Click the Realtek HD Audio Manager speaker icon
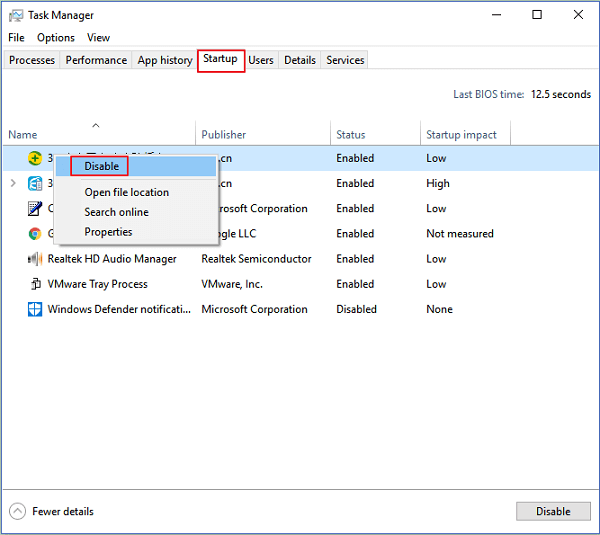 [x=35, y=259]
